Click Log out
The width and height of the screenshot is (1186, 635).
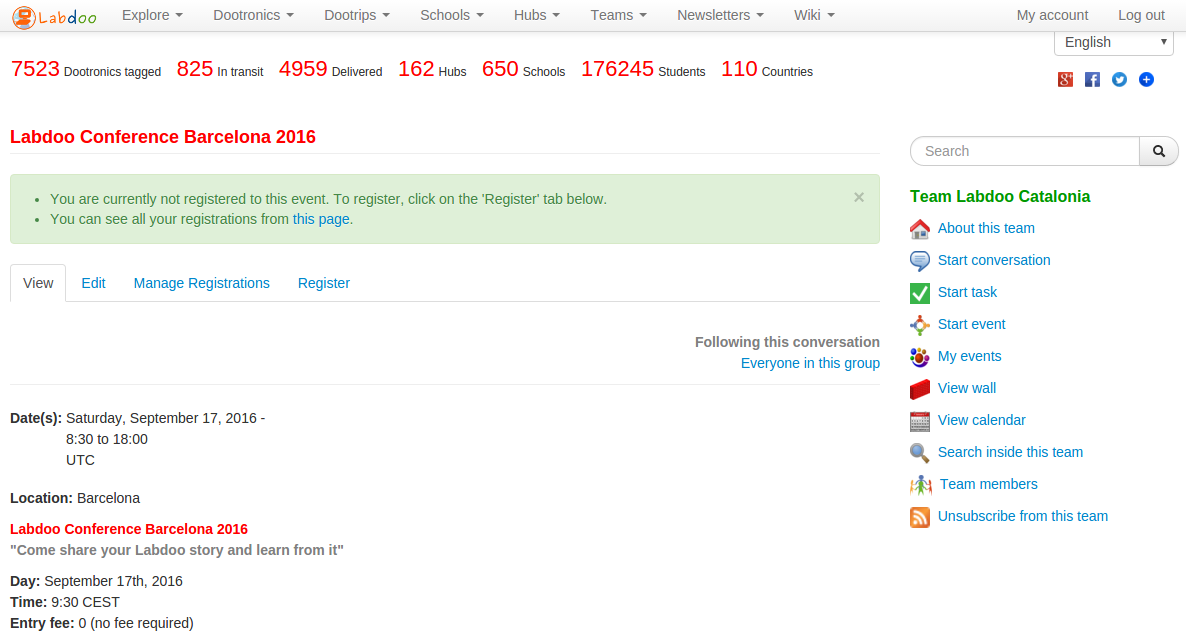click(x=1141, y=15)
